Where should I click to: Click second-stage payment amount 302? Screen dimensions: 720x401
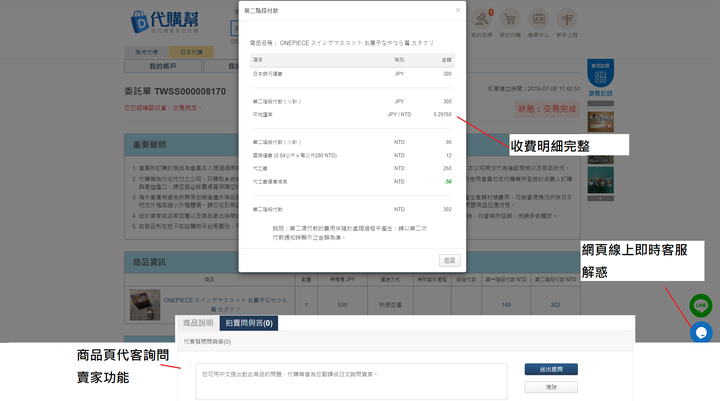[x=555, y=305]
